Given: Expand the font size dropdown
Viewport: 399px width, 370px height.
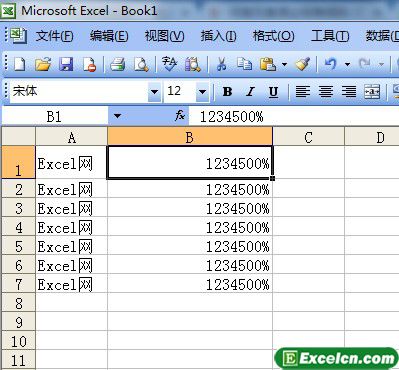Looking at the screenshot, I should coord(202,91).
